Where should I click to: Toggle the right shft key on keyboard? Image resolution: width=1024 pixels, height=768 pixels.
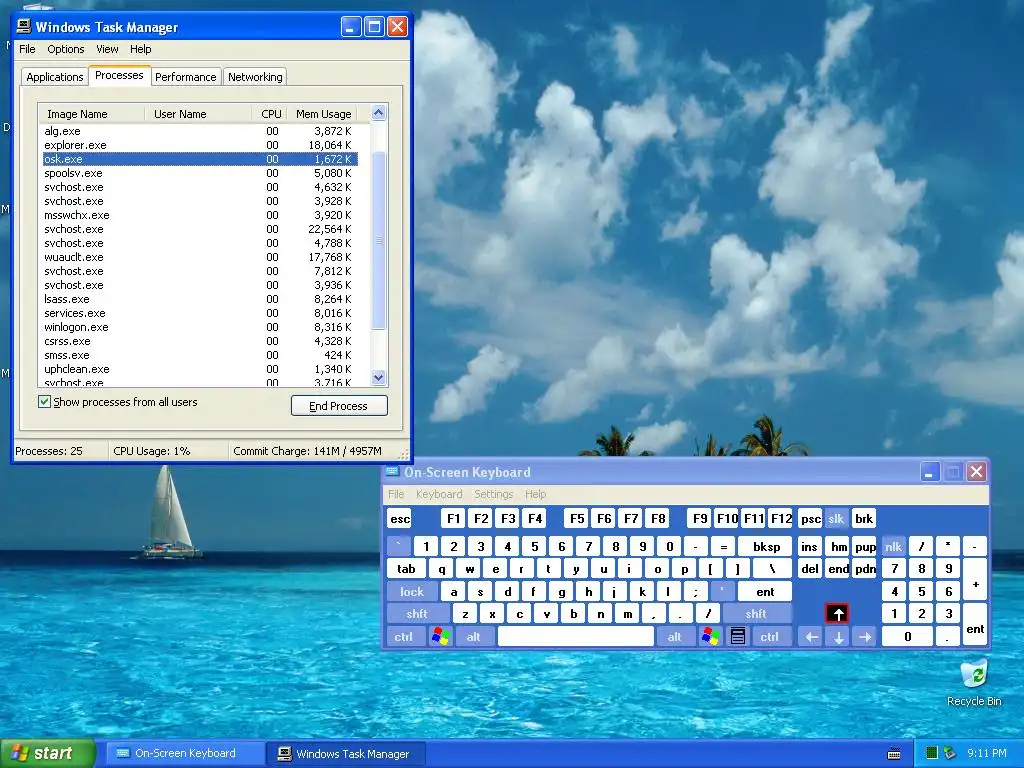pos(756,614)
